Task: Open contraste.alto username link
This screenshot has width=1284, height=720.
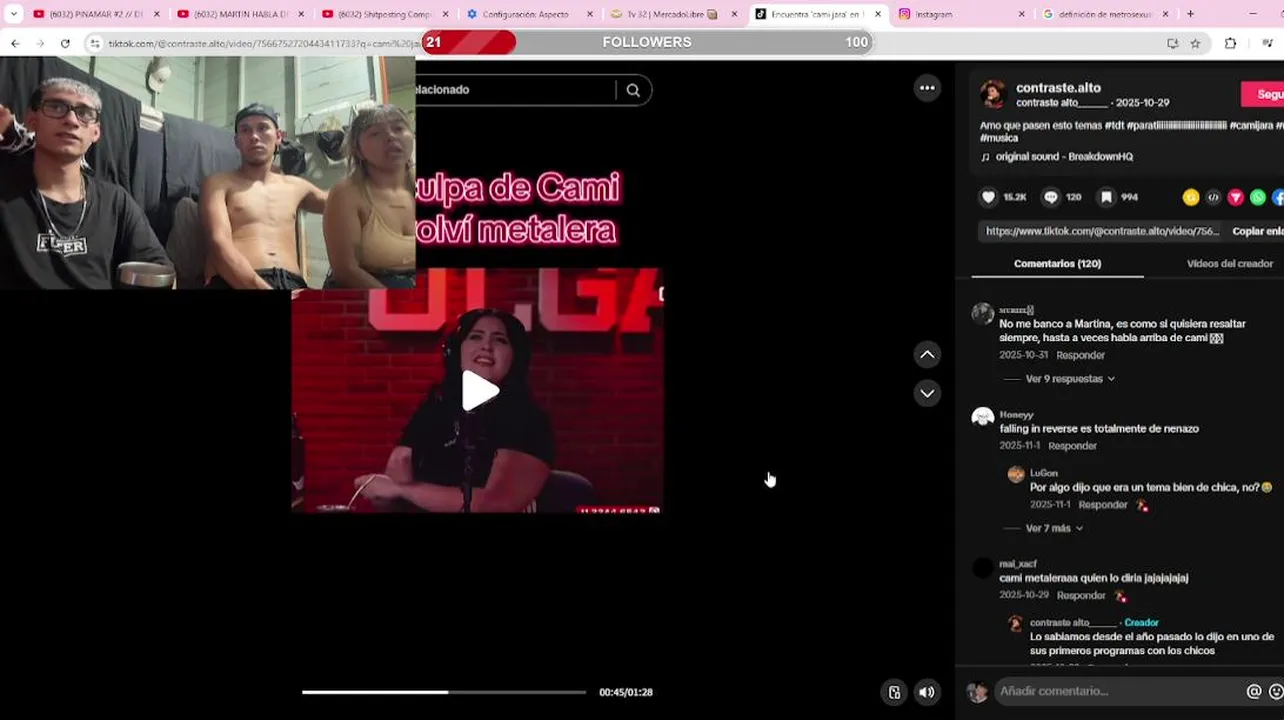Action: click(x=1058, y=88)
